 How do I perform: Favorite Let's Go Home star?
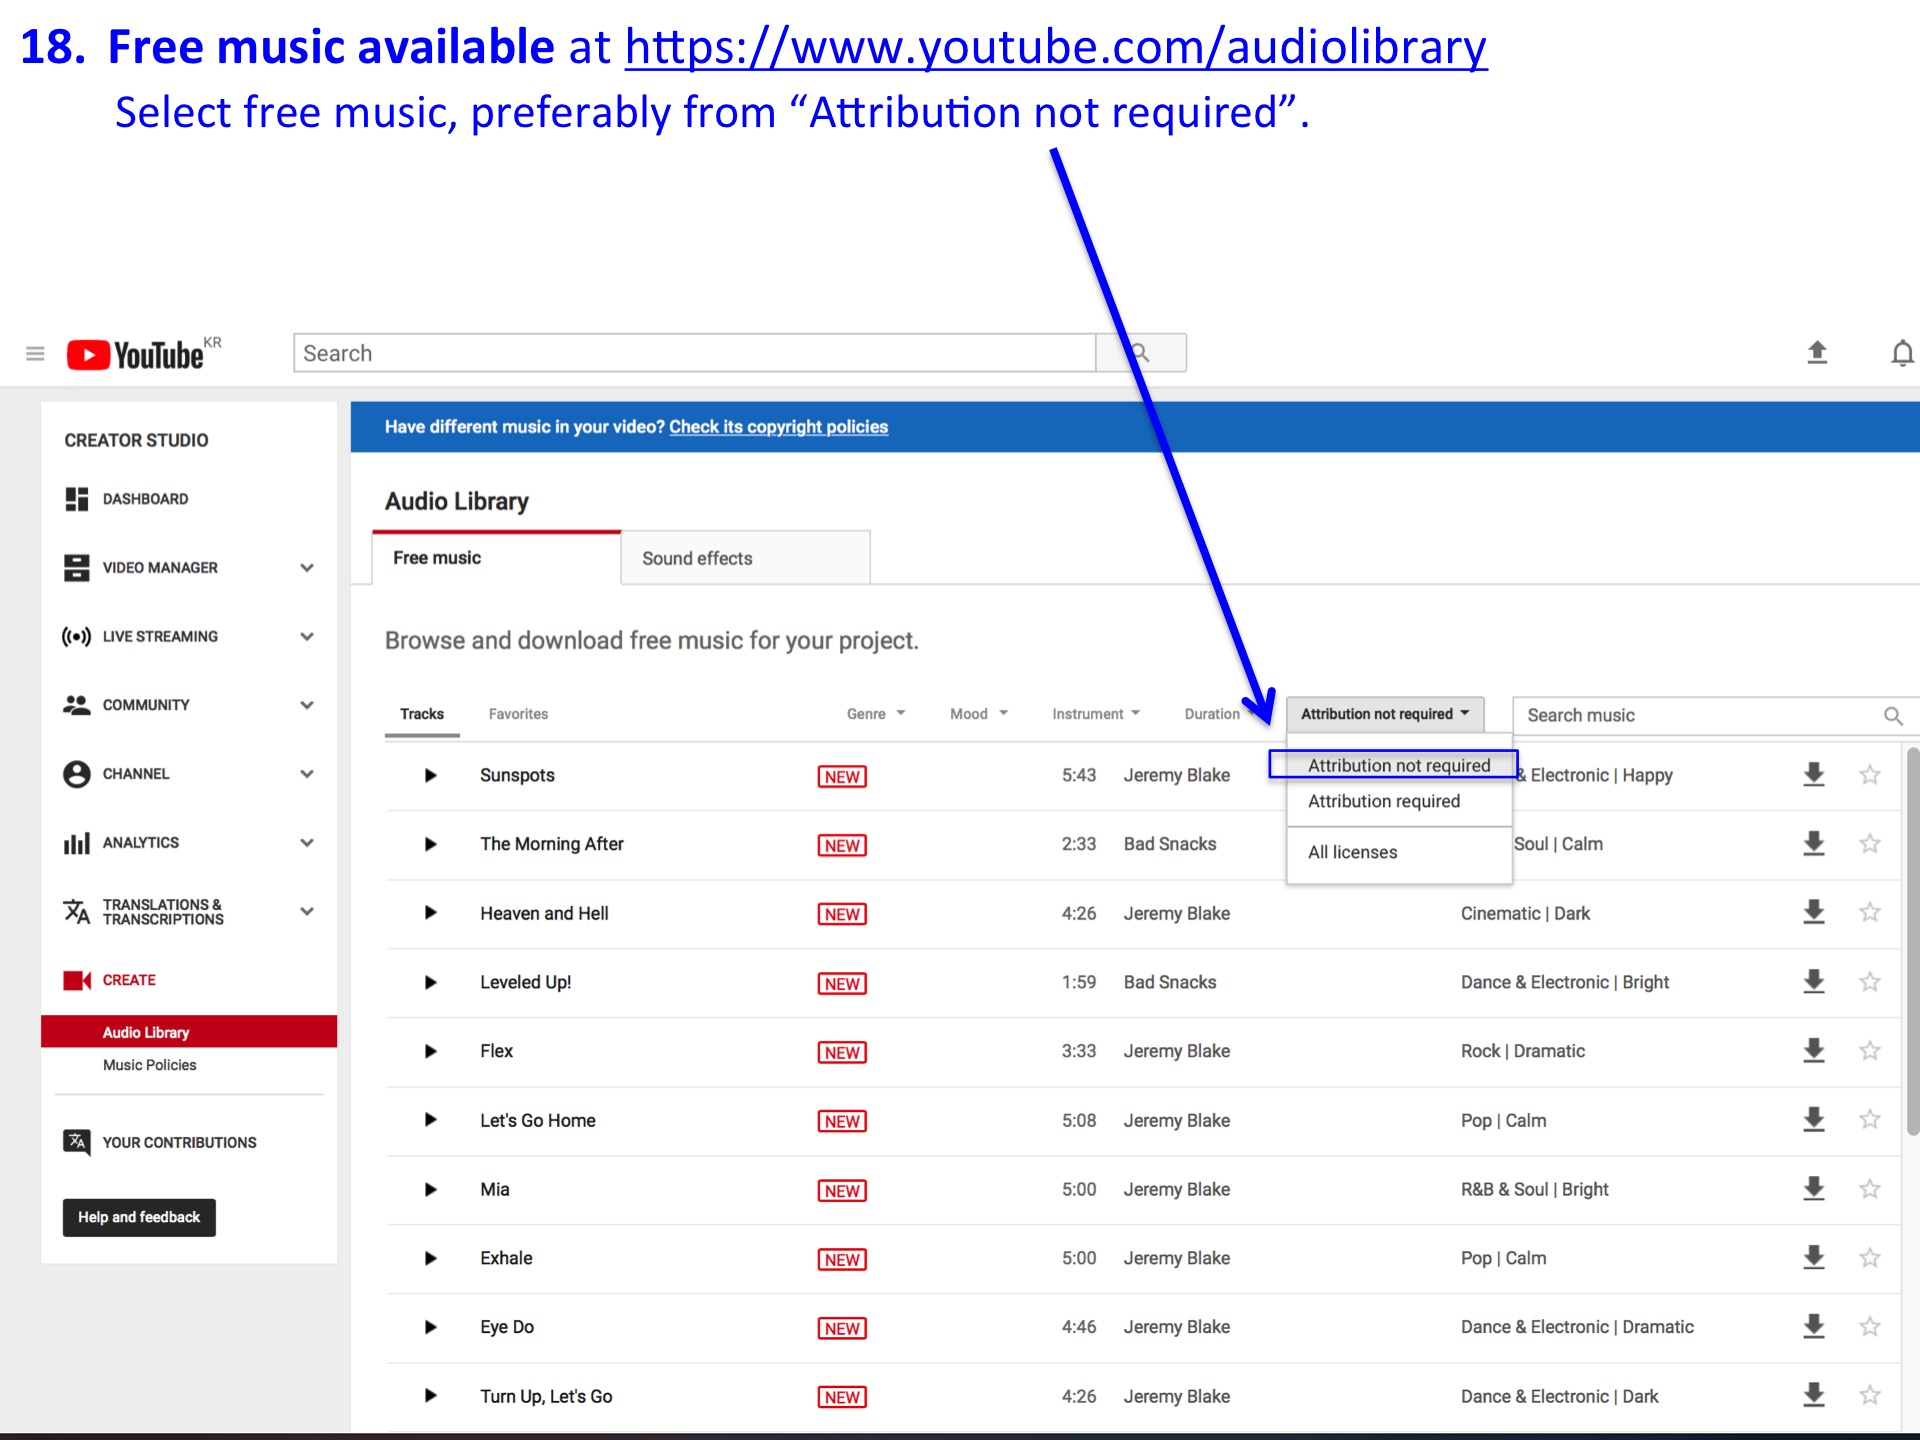click(1870, 1120)
